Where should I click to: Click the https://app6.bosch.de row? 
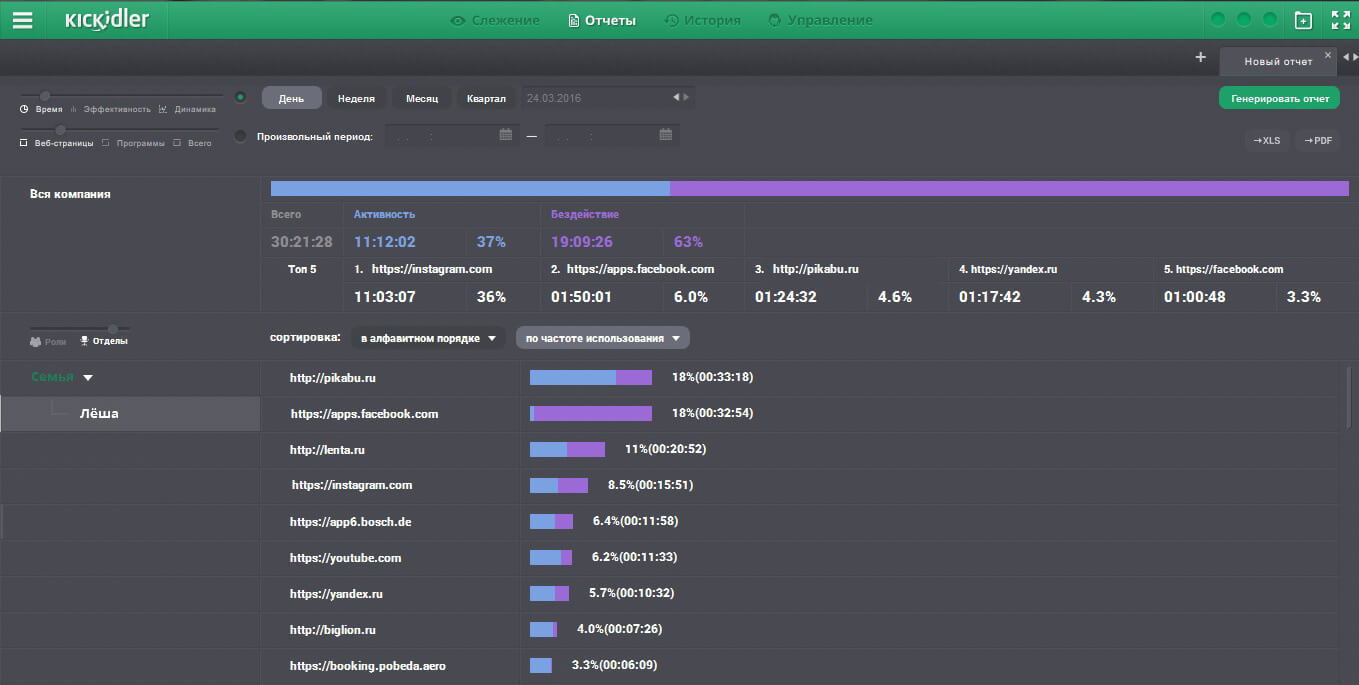(798, 521)
